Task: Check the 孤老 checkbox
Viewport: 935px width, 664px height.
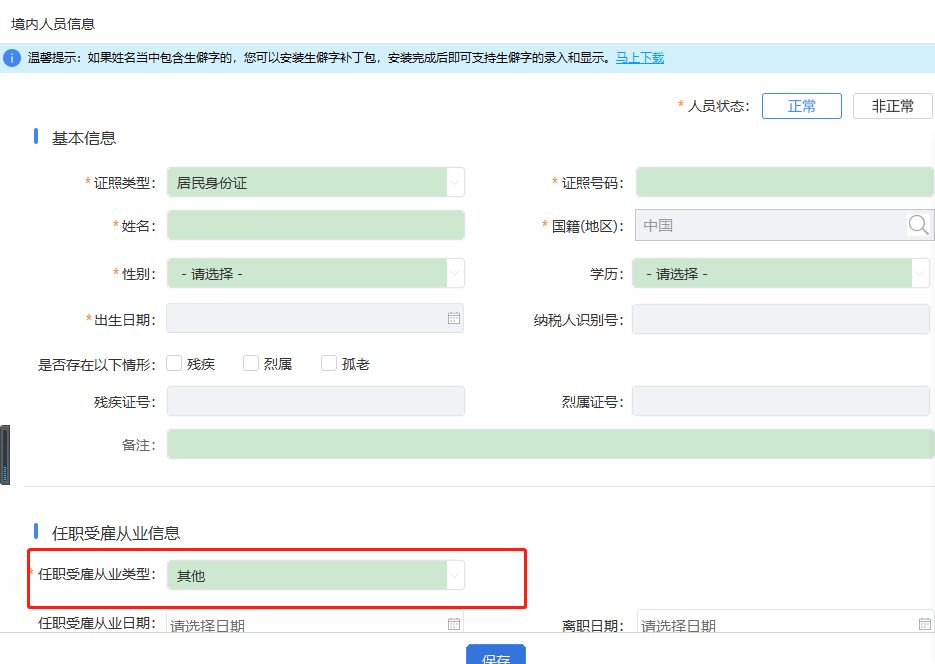Action: click(x=329, y=363)
